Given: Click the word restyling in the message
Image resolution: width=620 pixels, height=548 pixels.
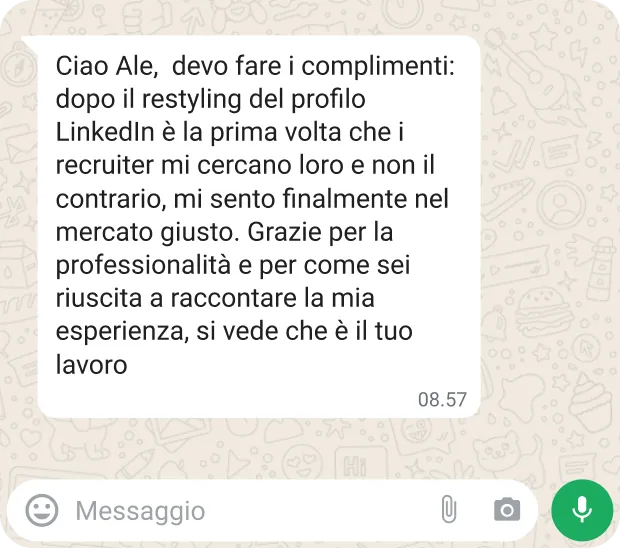Looking at the screenshot, I should (x=191, y=100).
